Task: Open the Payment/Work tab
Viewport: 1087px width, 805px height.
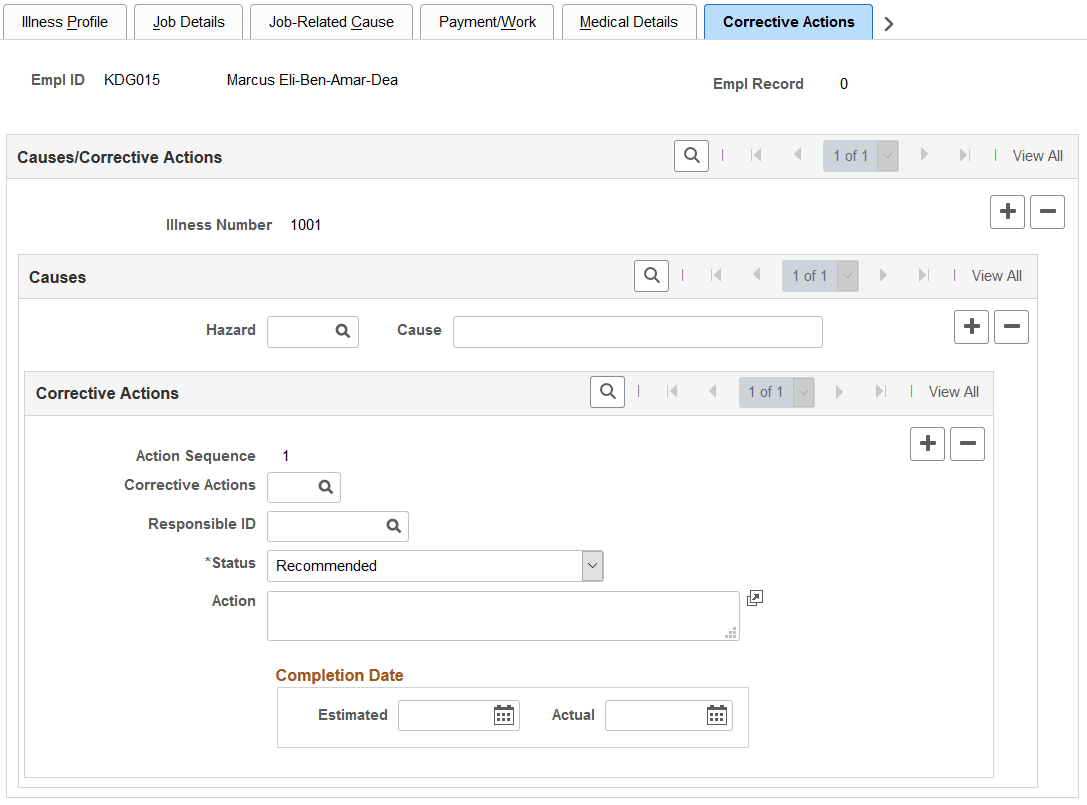Action: (487, 21)
